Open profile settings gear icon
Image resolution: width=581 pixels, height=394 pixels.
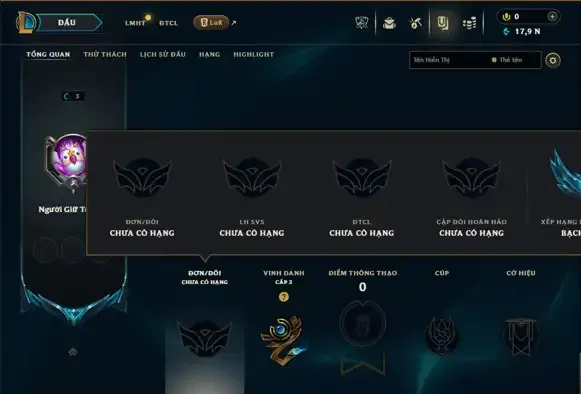point(553,60)
